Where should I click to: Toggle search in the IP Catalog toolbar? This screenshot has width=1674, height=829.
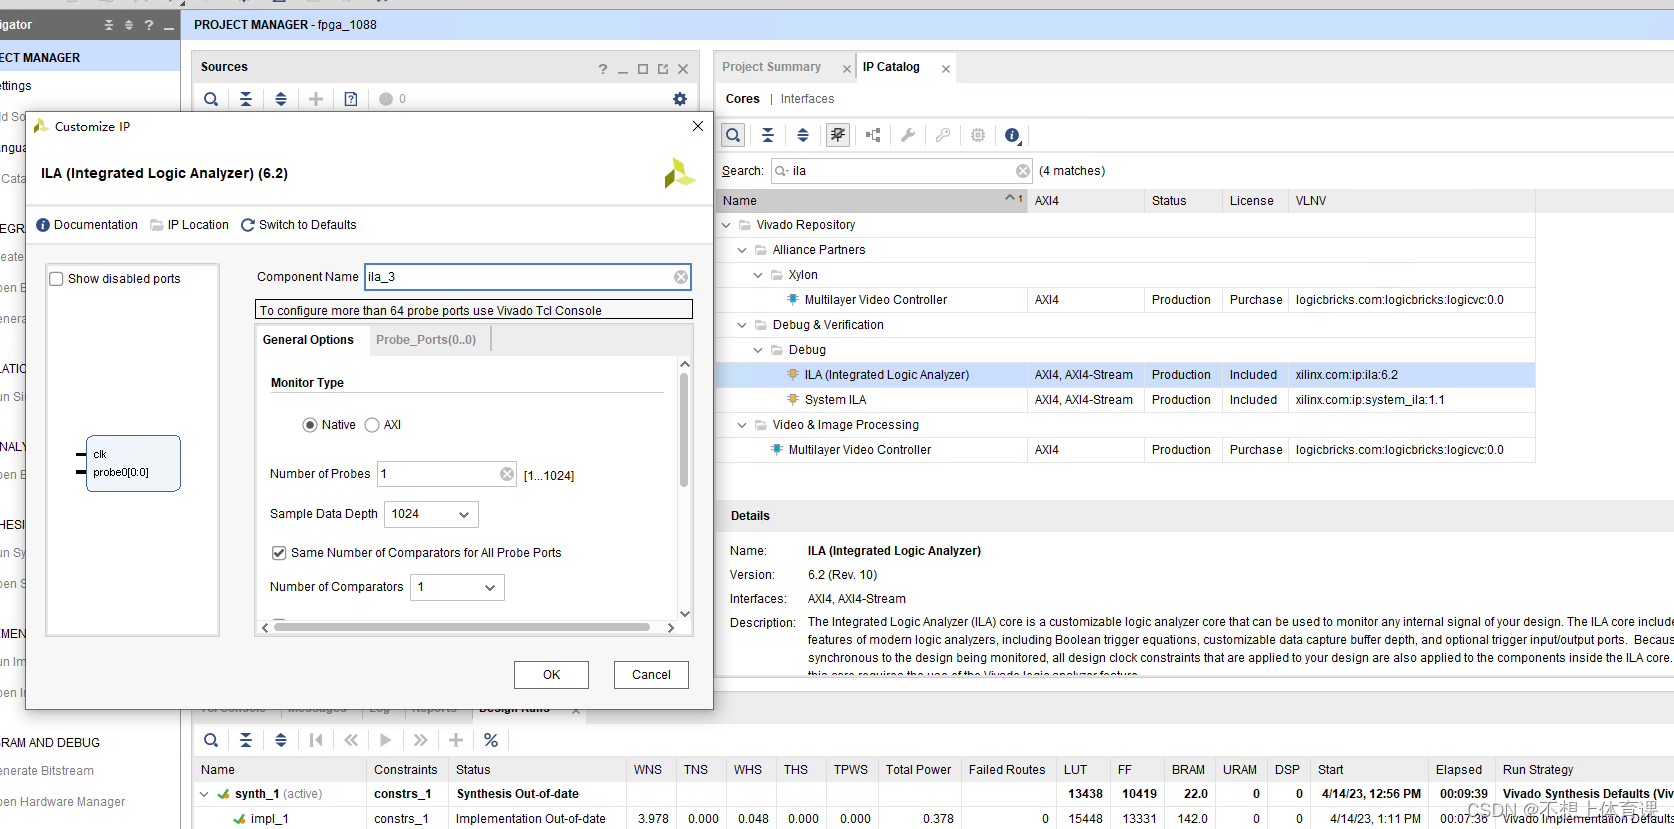coord(733,135)
